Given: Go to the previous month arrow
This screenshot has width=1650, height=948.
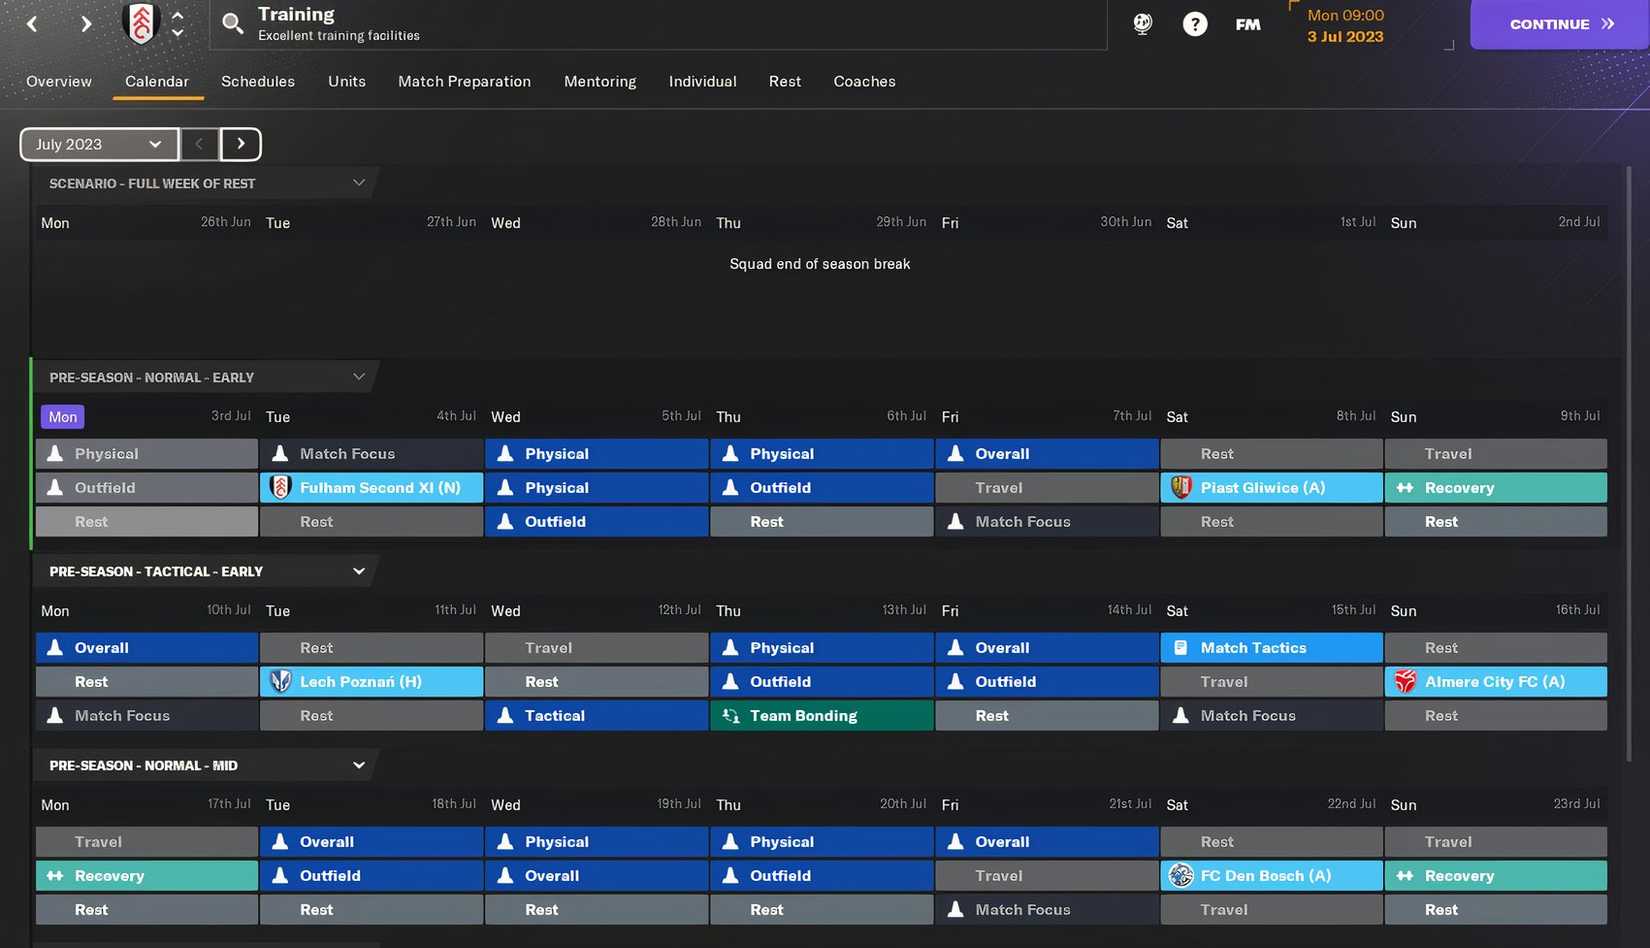Looking at the screenshot, I should click(199, 144).
